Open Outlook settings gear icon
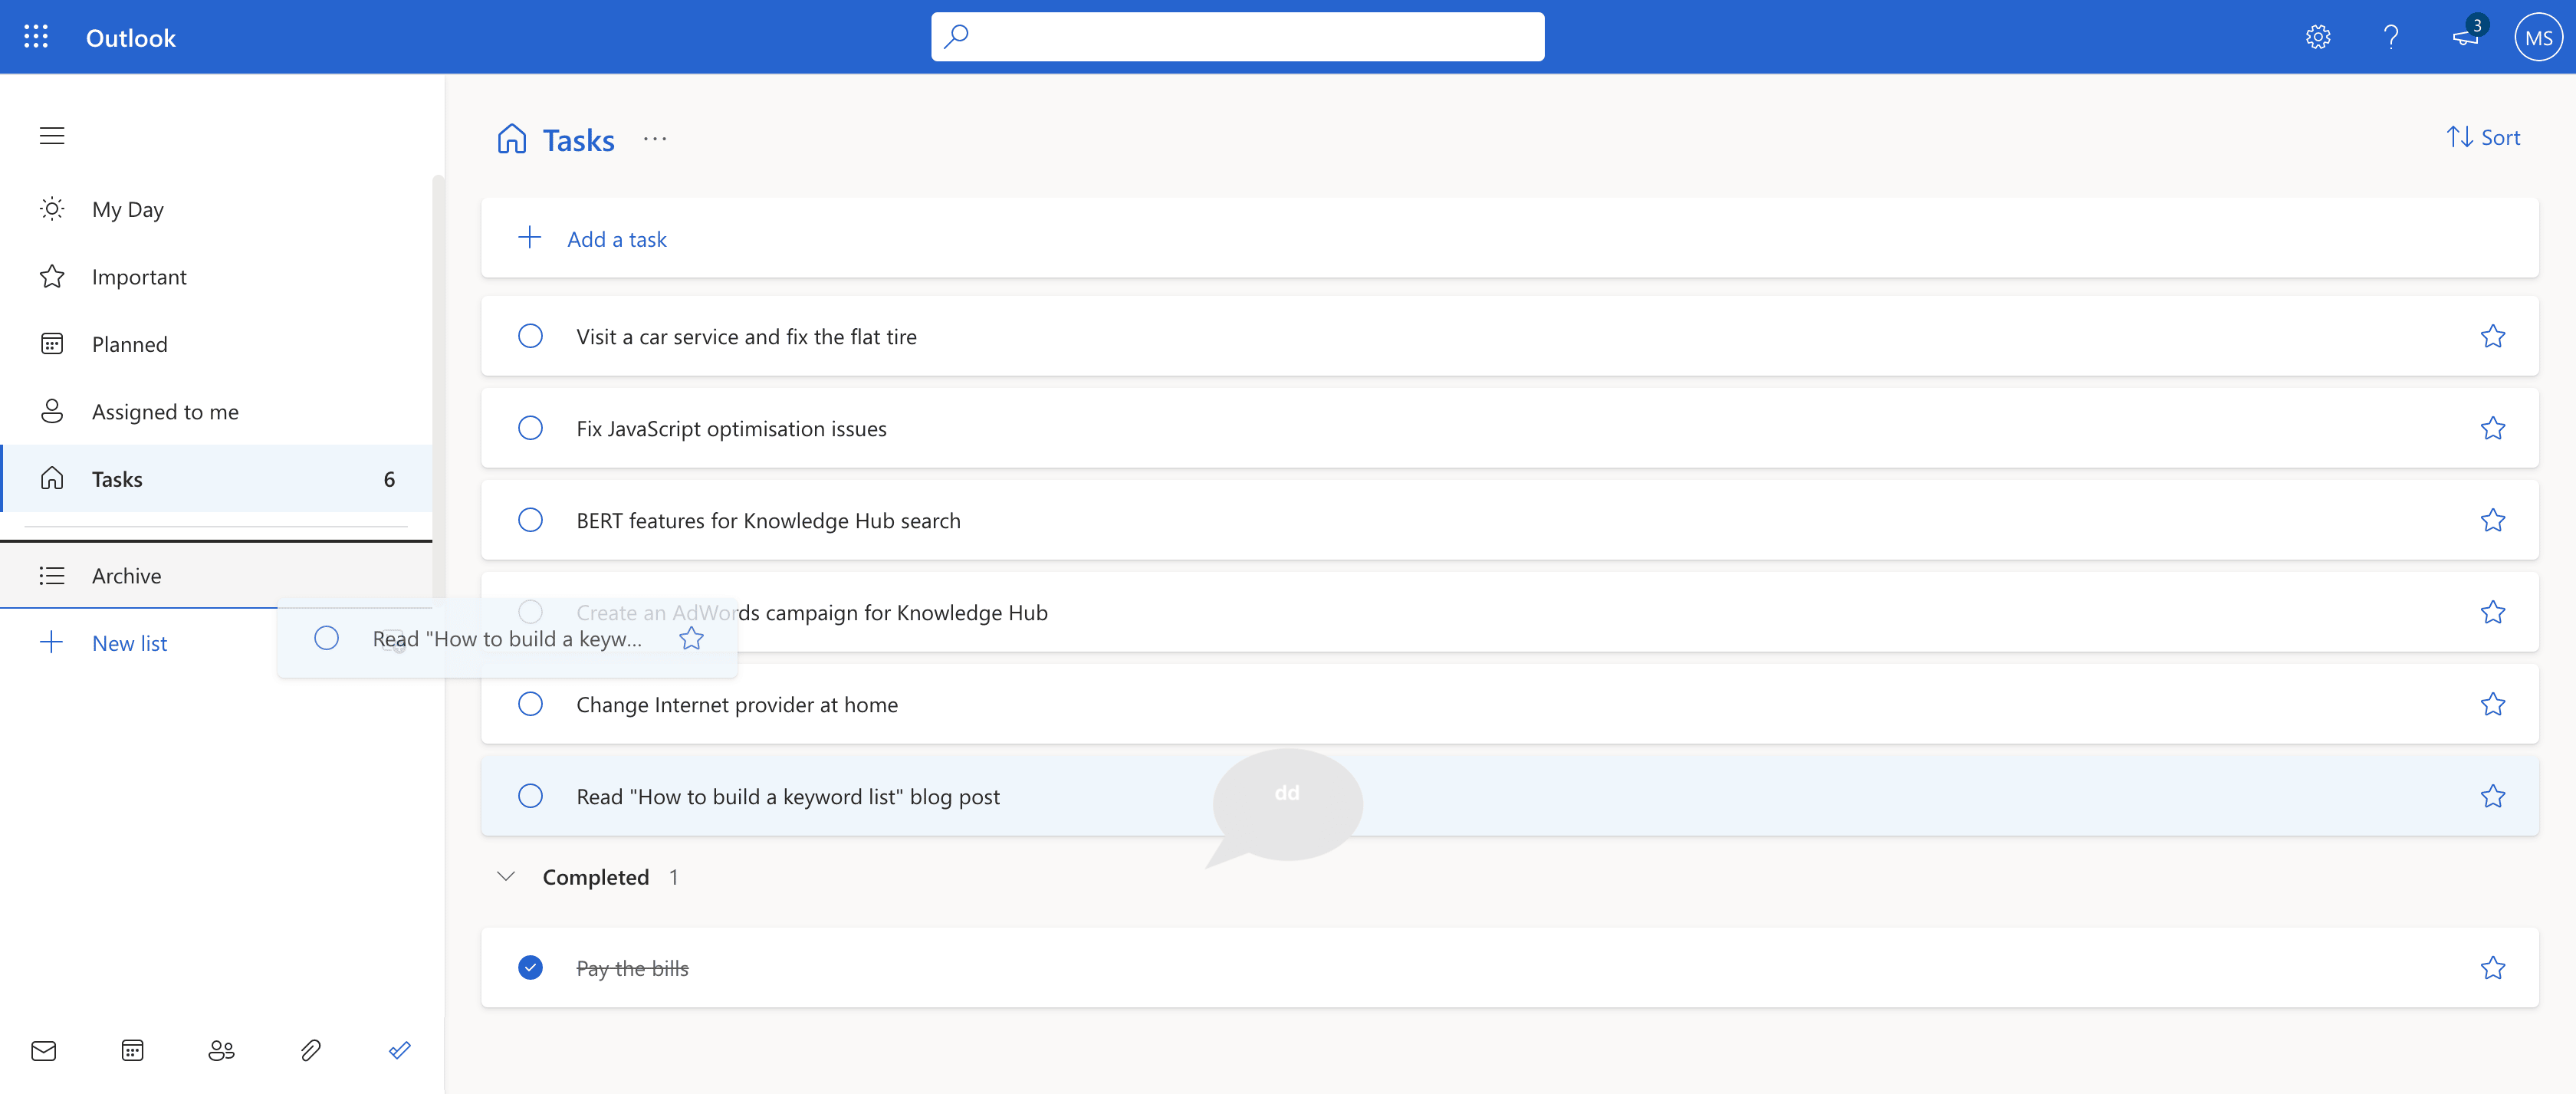 pyautogui.click(x=2318, y=37)
